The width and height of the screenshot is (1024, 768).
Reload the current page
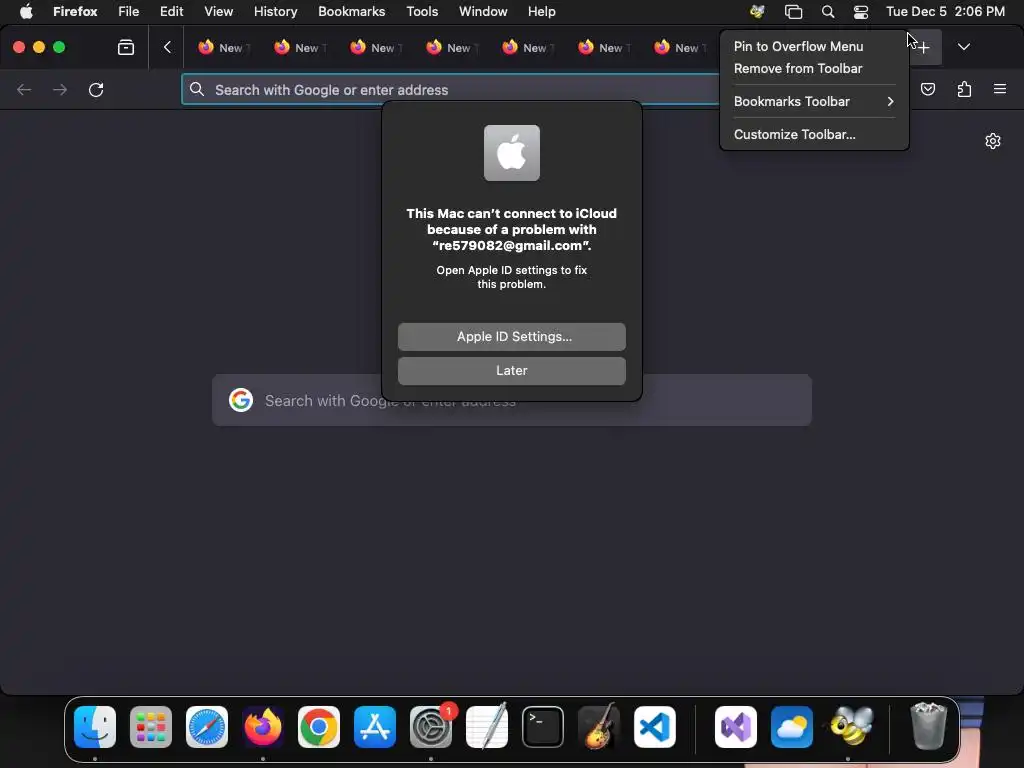tap(96, 89)
